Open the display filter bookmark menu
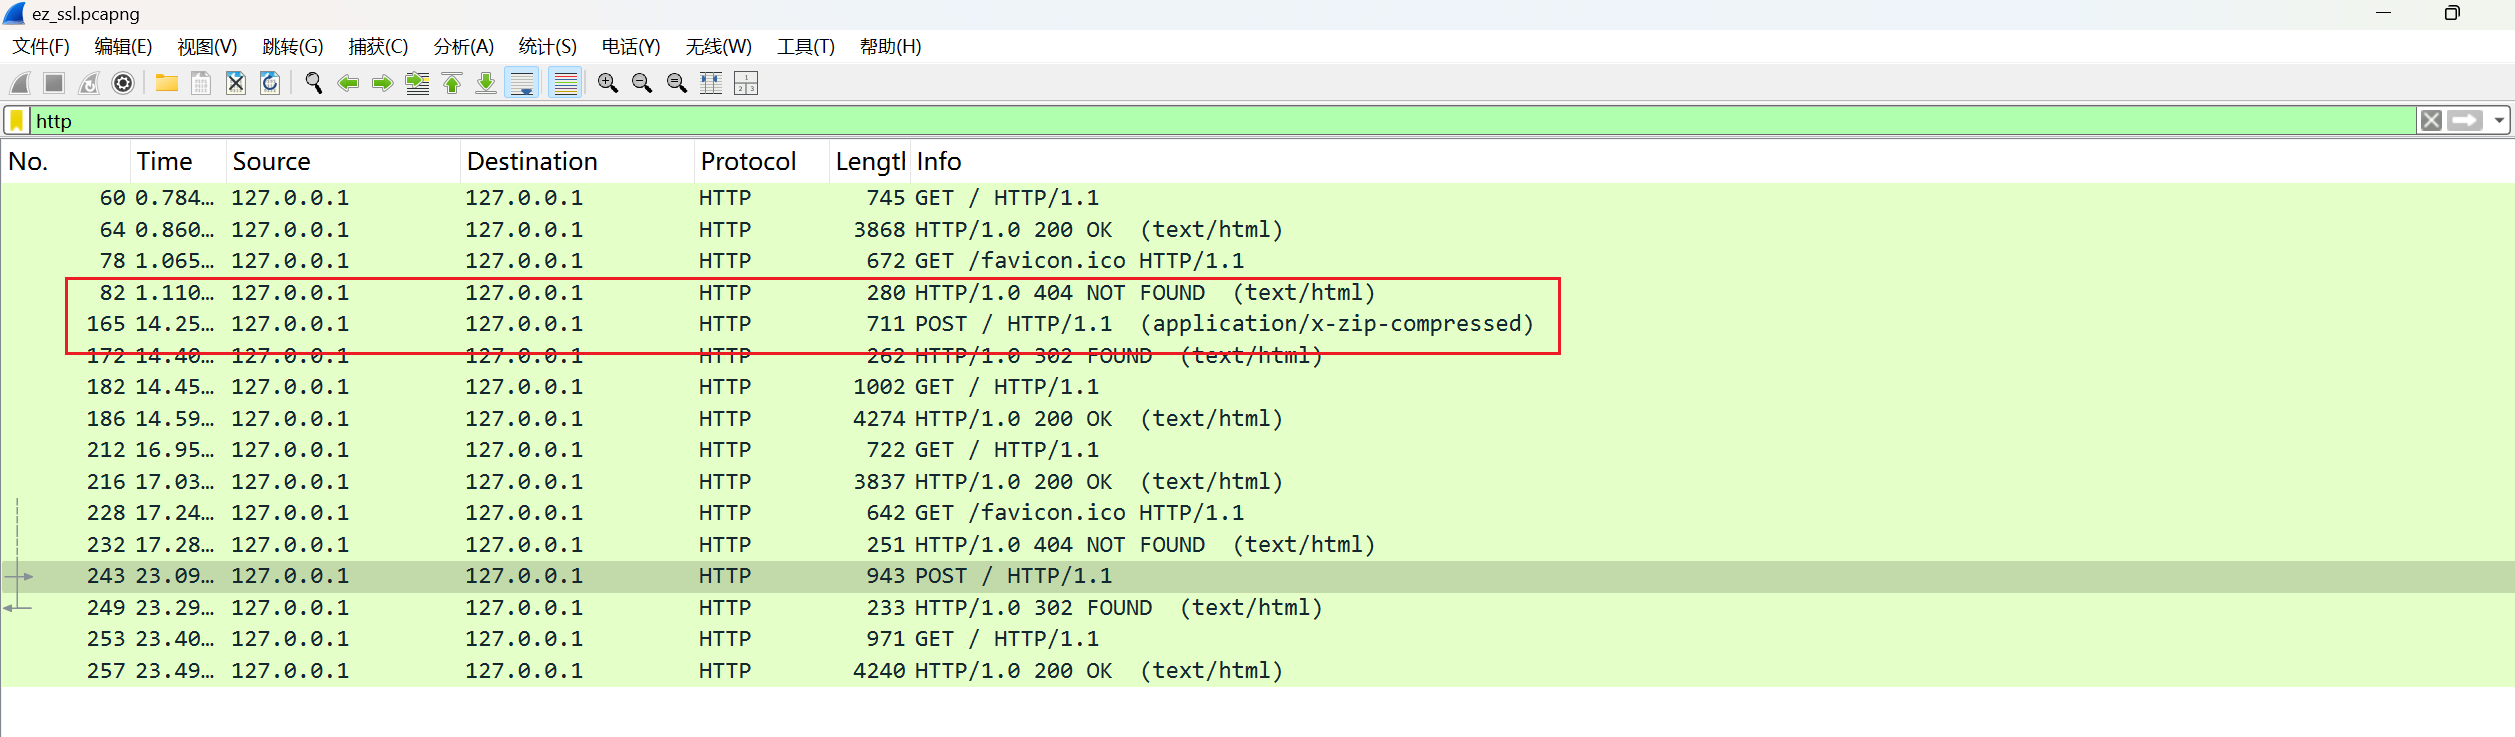 coord(17,121)
